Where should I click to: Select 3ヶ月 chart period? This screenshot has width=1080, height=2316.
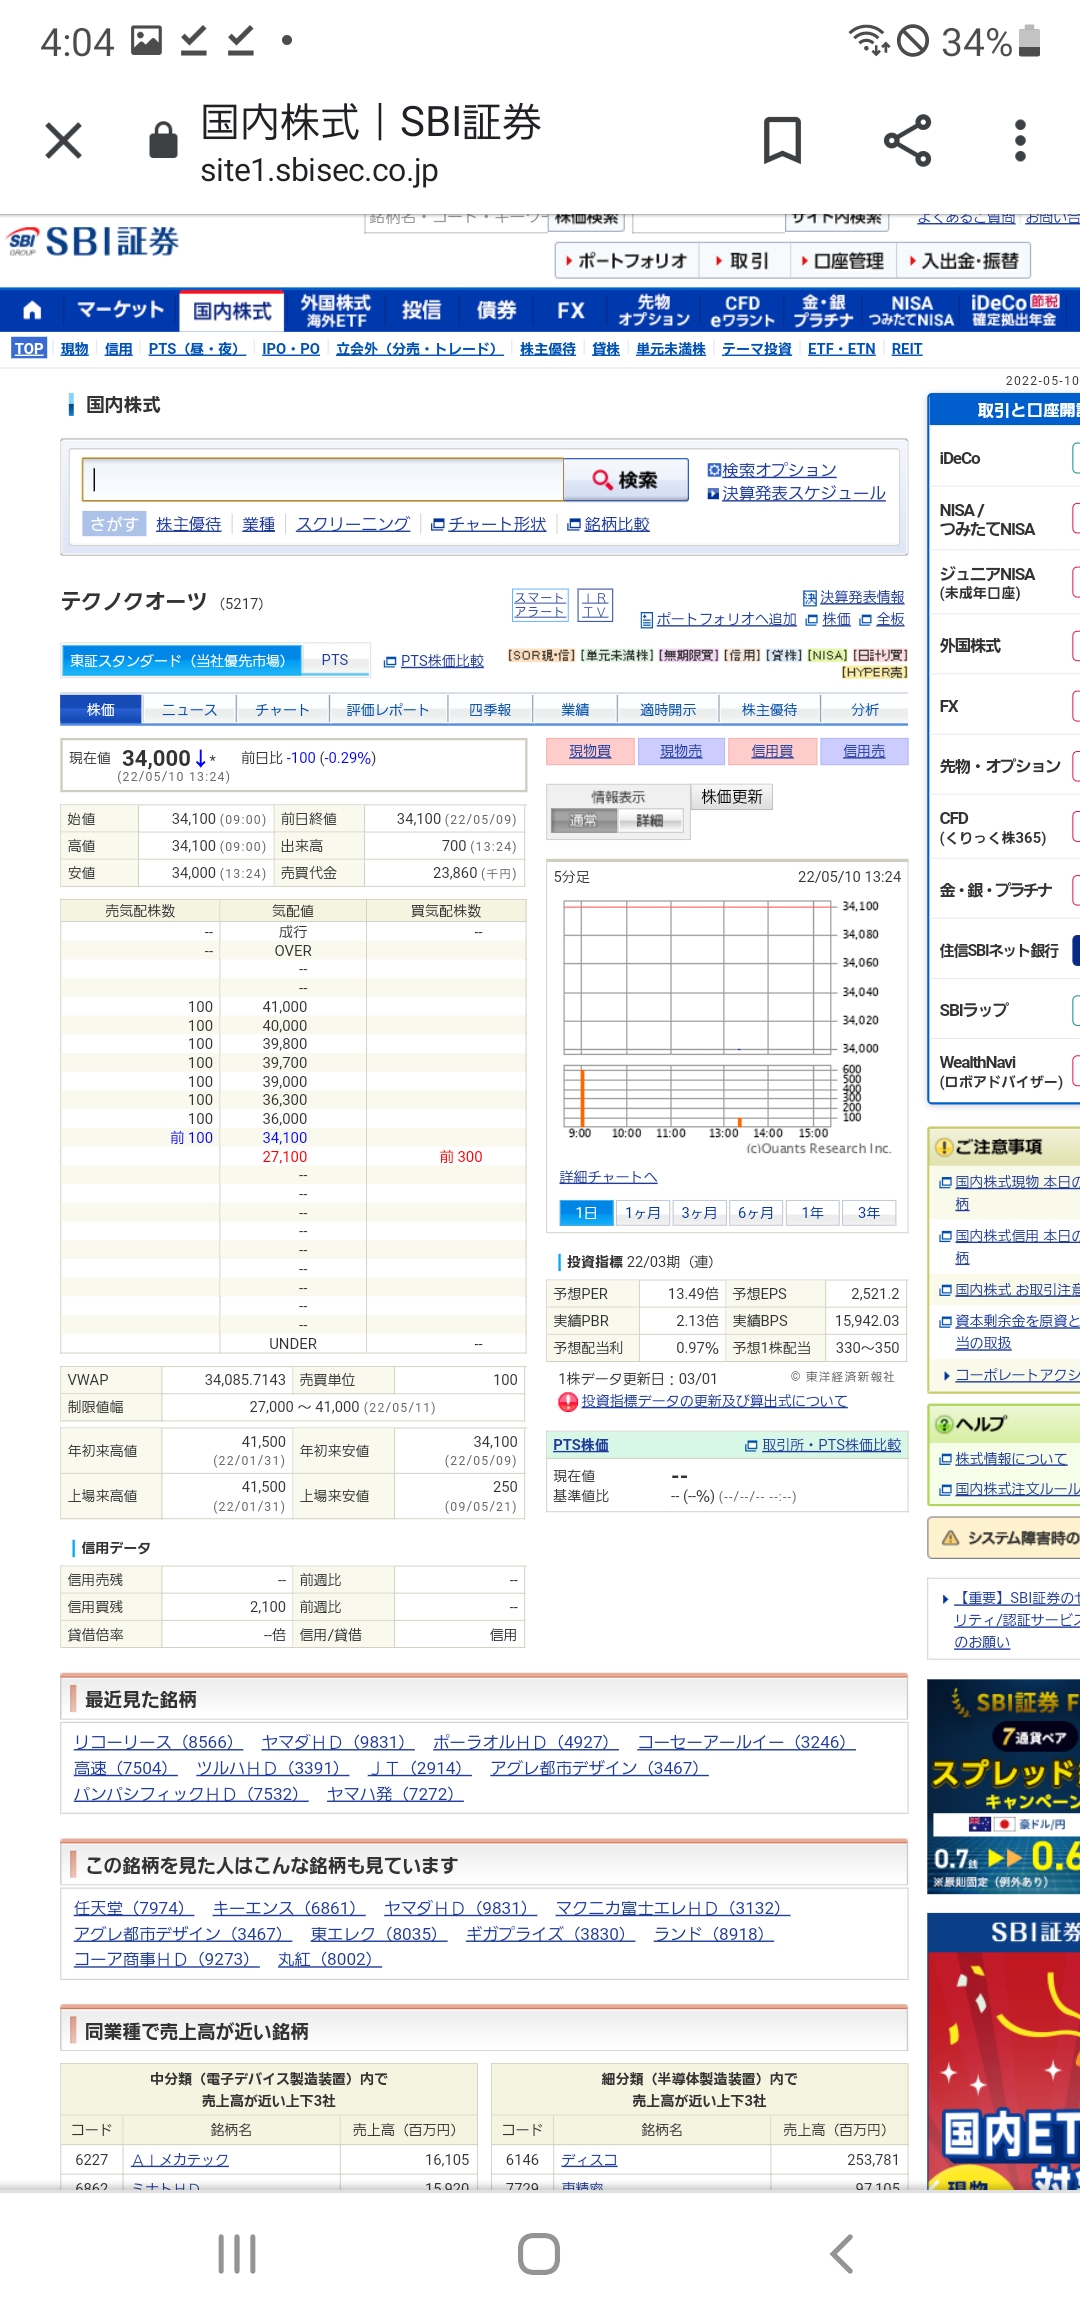699,1213
